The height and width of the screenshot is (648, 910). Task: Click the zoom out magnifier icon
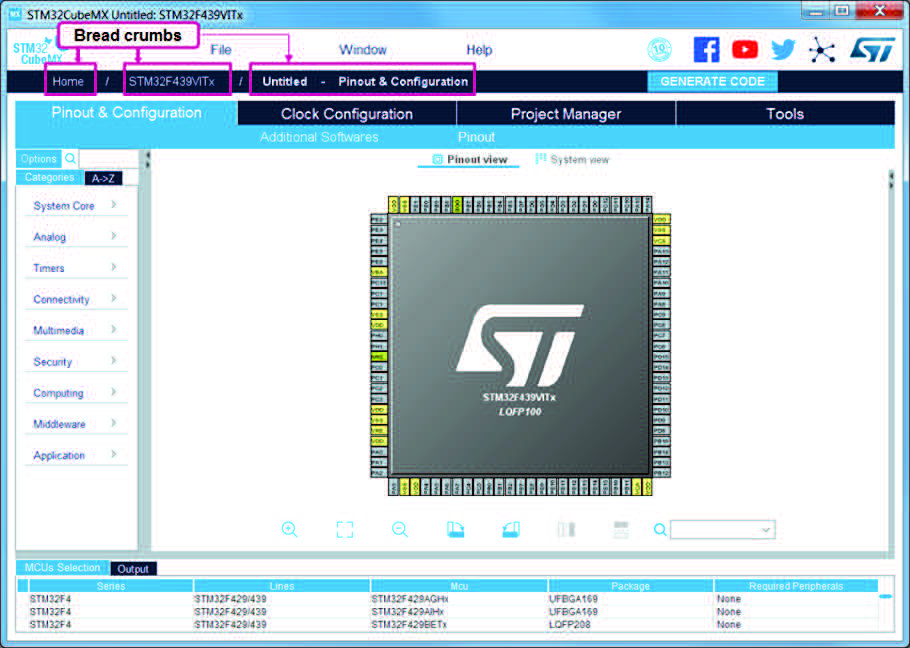point(400,529)
